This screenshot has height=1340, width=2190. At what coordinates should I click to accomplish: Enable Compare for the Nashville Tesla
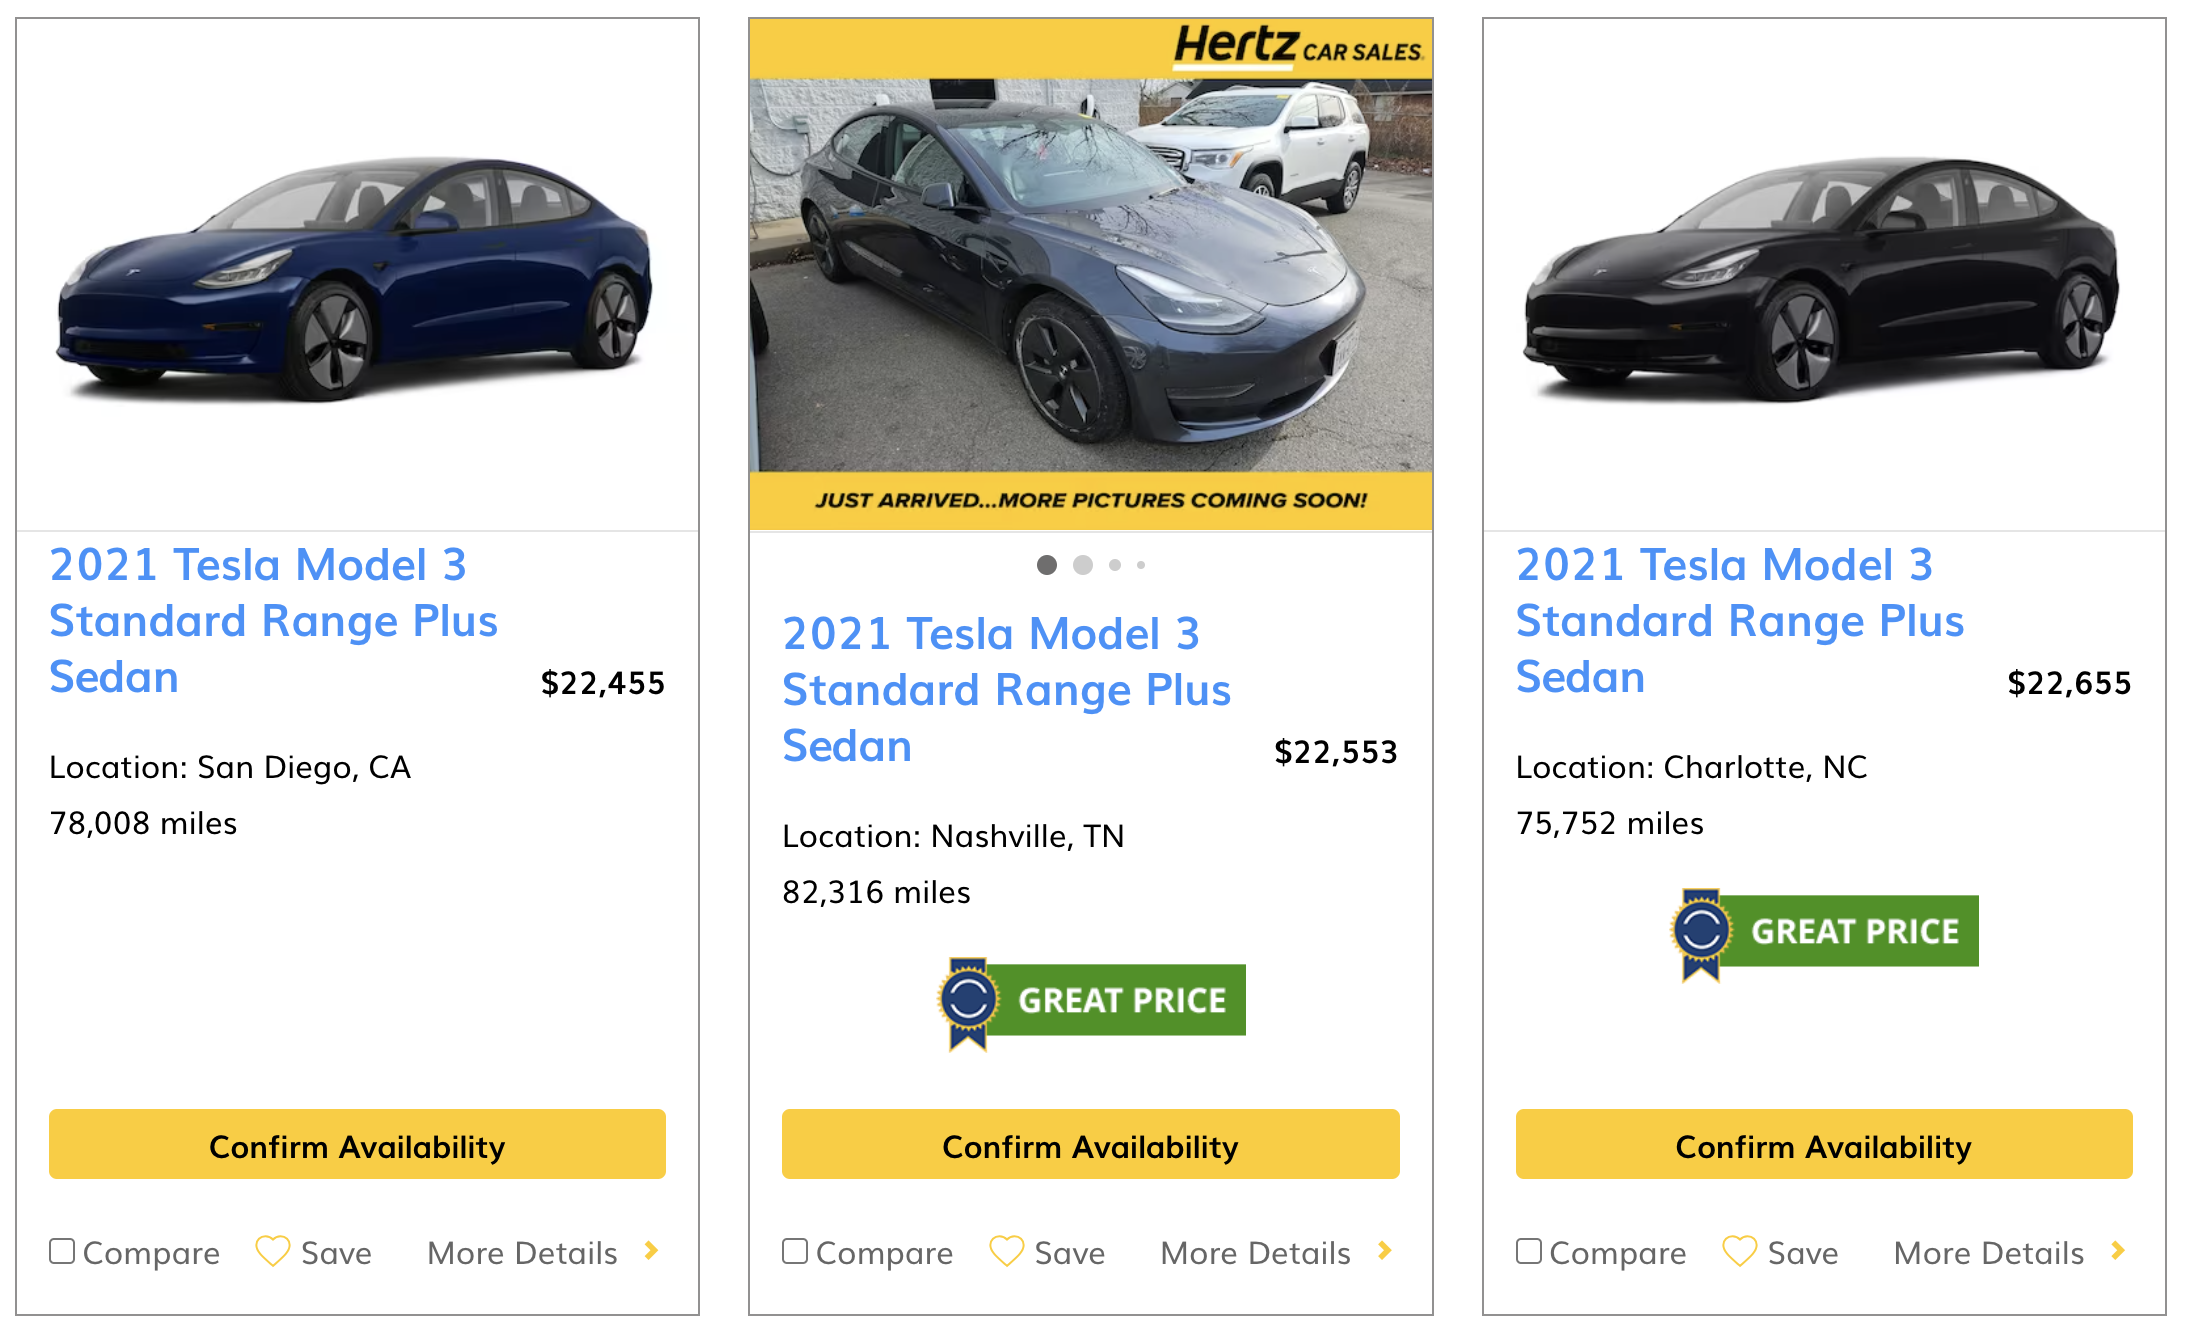point(795,1251)
